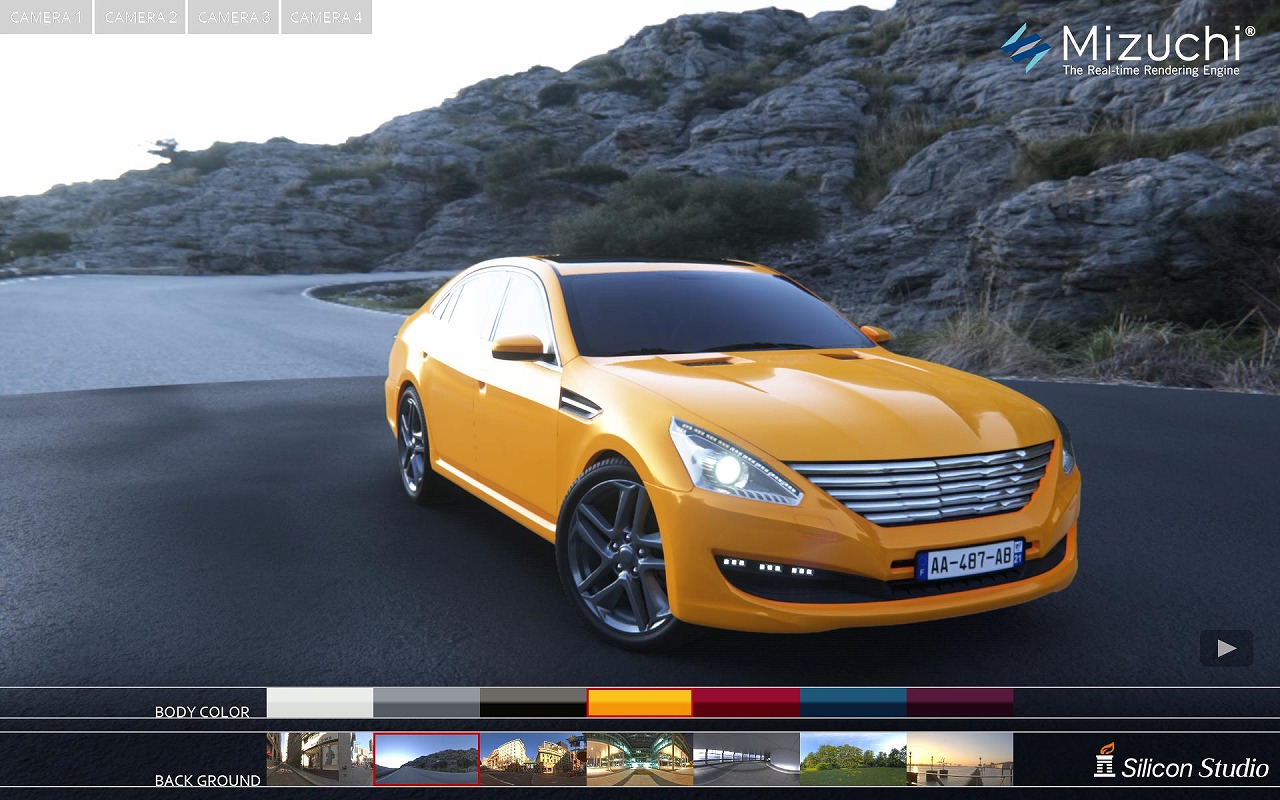Apply the red body color swatch
Image resolution: width=1280 pixels, height=800 pixels.
(747, 702)
